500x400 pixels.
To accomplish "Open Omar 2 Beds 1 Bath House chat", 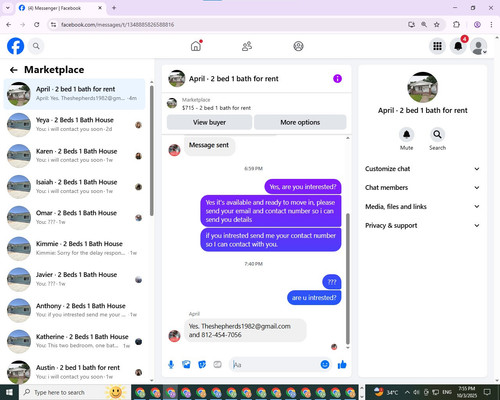I will pyautogui.click(x=75, y=217).
